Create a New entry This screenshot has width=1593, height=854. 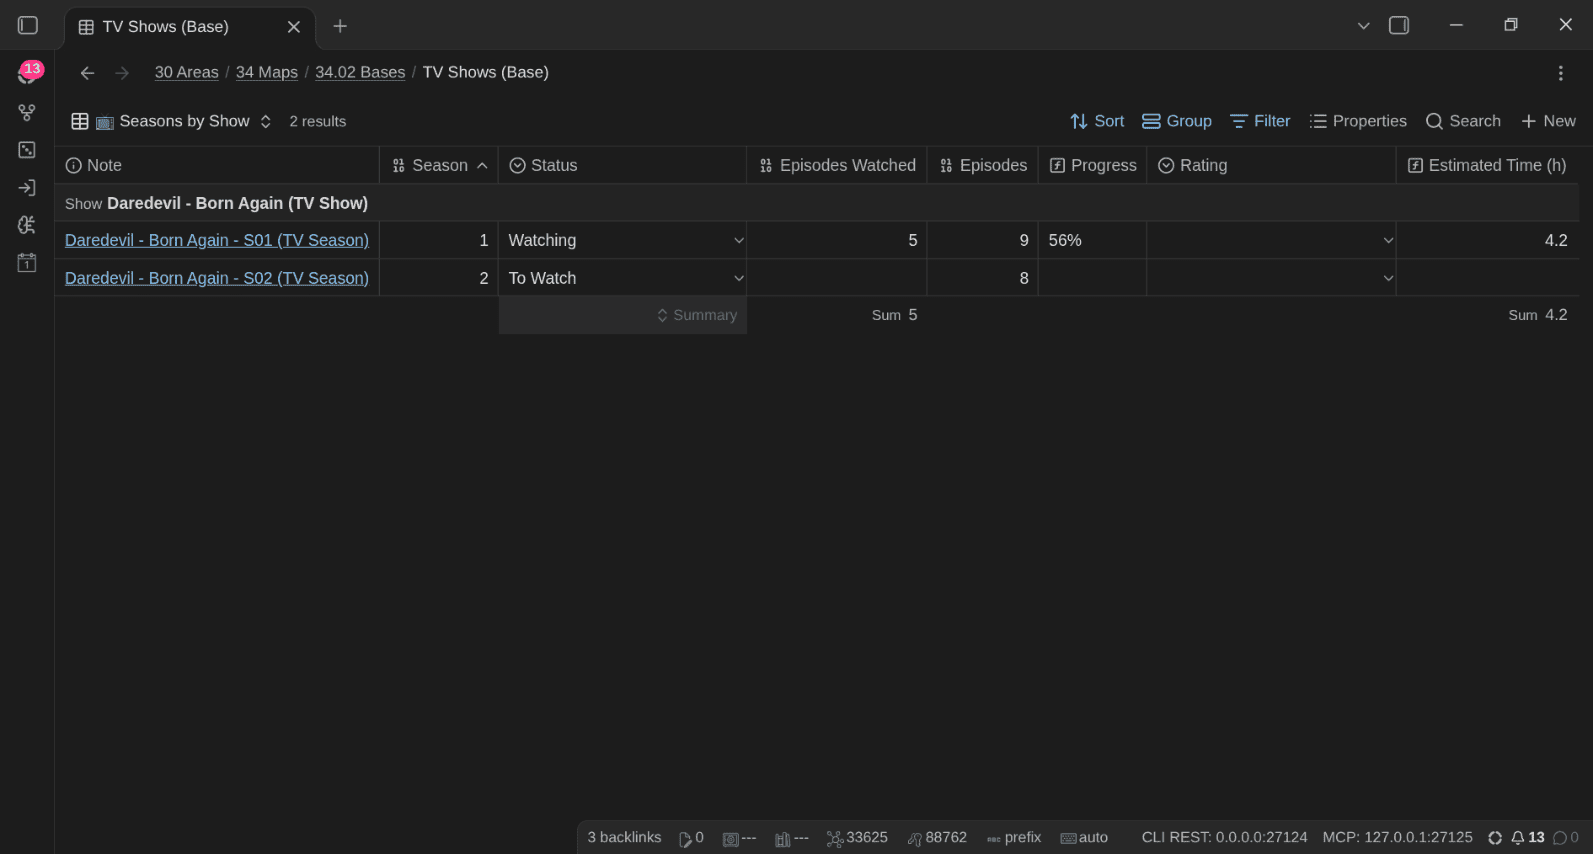point(1548,121)
